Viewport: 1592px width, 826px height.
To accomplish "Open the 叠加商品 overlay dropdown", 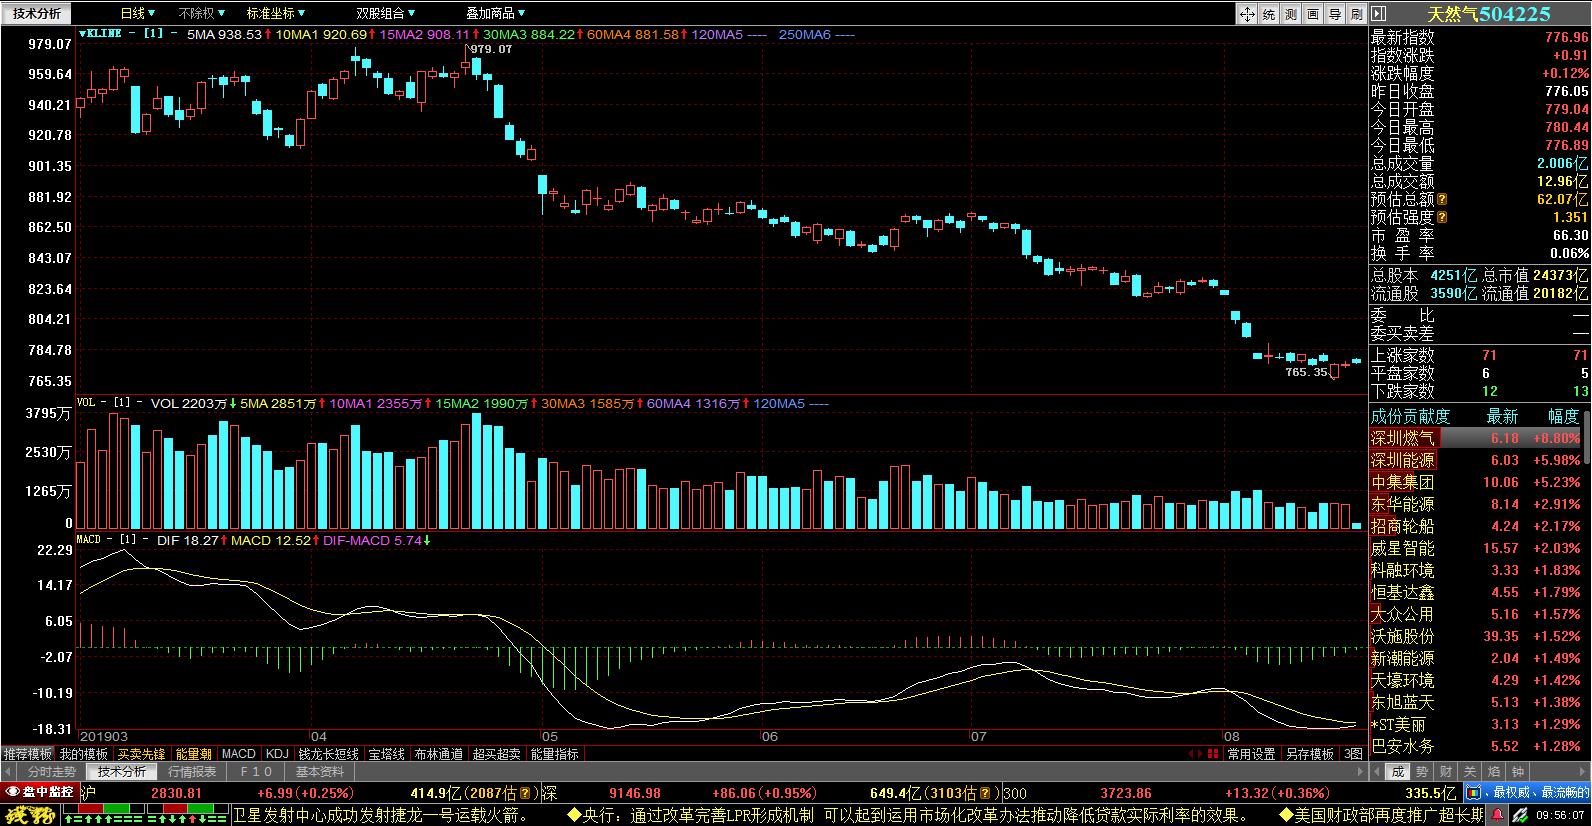I will (x=496, y=13).
